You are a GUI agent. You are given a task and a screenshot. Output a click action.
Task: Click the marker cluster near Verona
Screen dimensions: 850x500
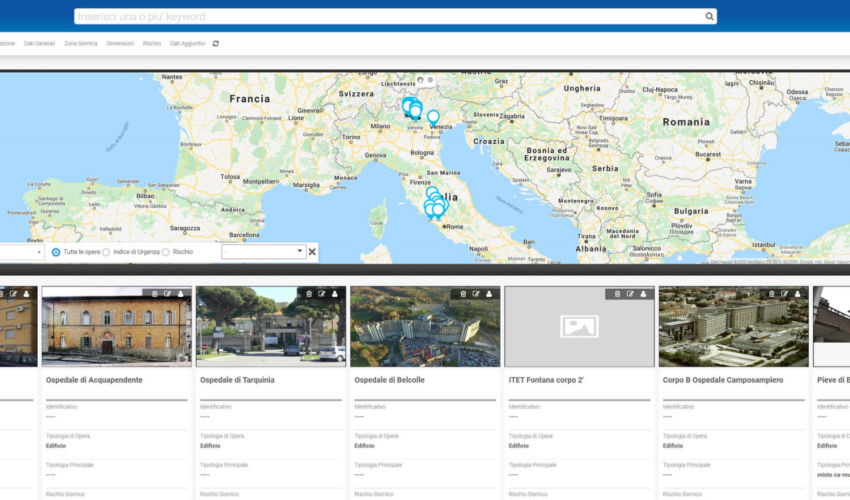point(413,108)
